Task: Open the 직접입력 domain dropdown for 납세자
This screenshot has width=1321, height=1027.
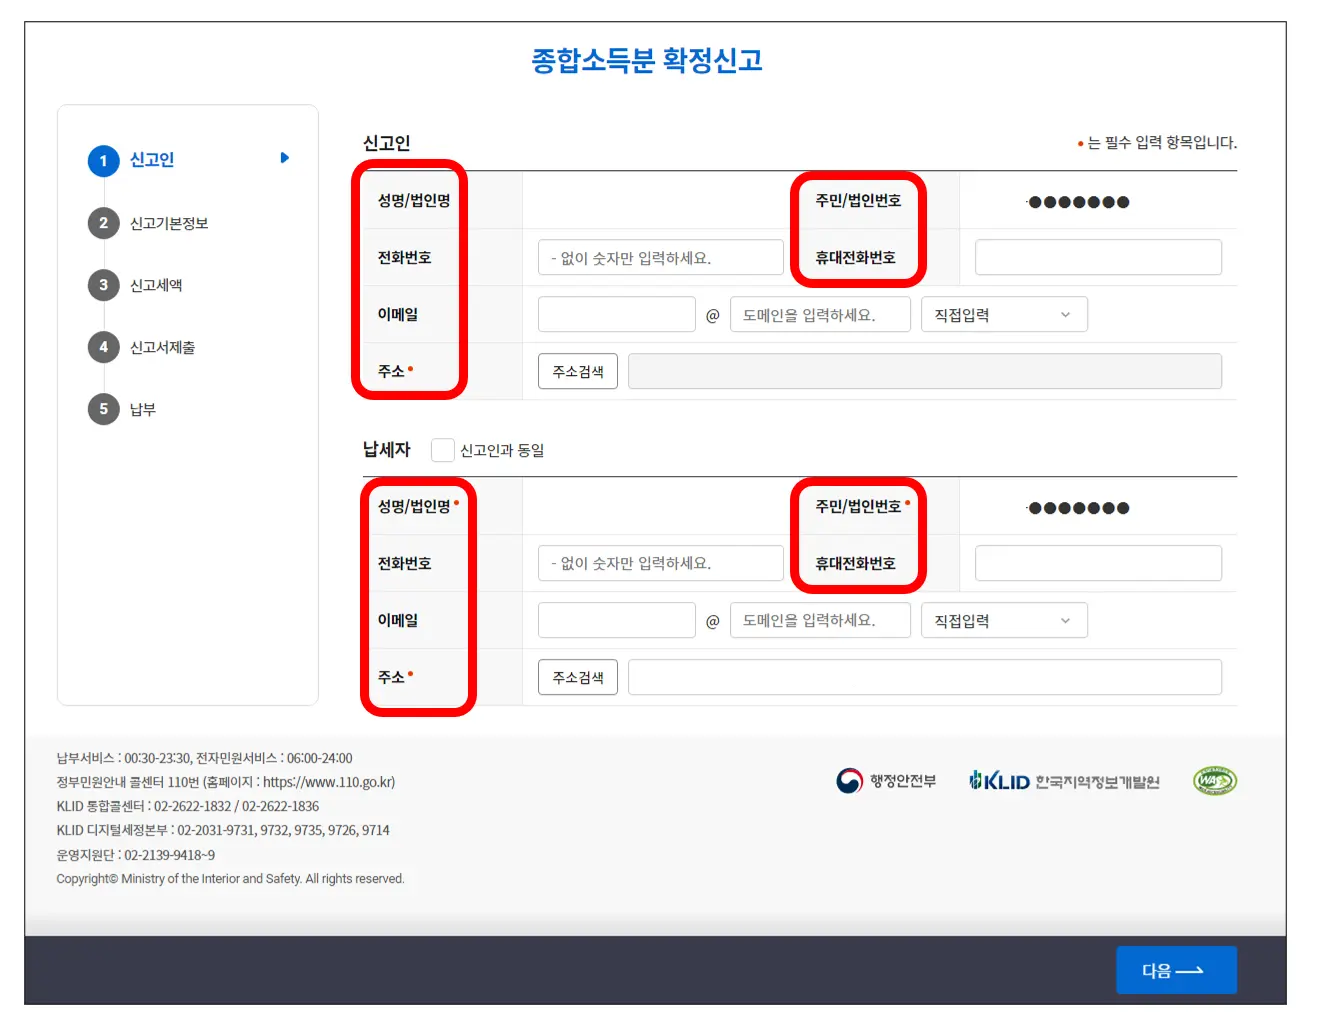Action: (1003, 620)
